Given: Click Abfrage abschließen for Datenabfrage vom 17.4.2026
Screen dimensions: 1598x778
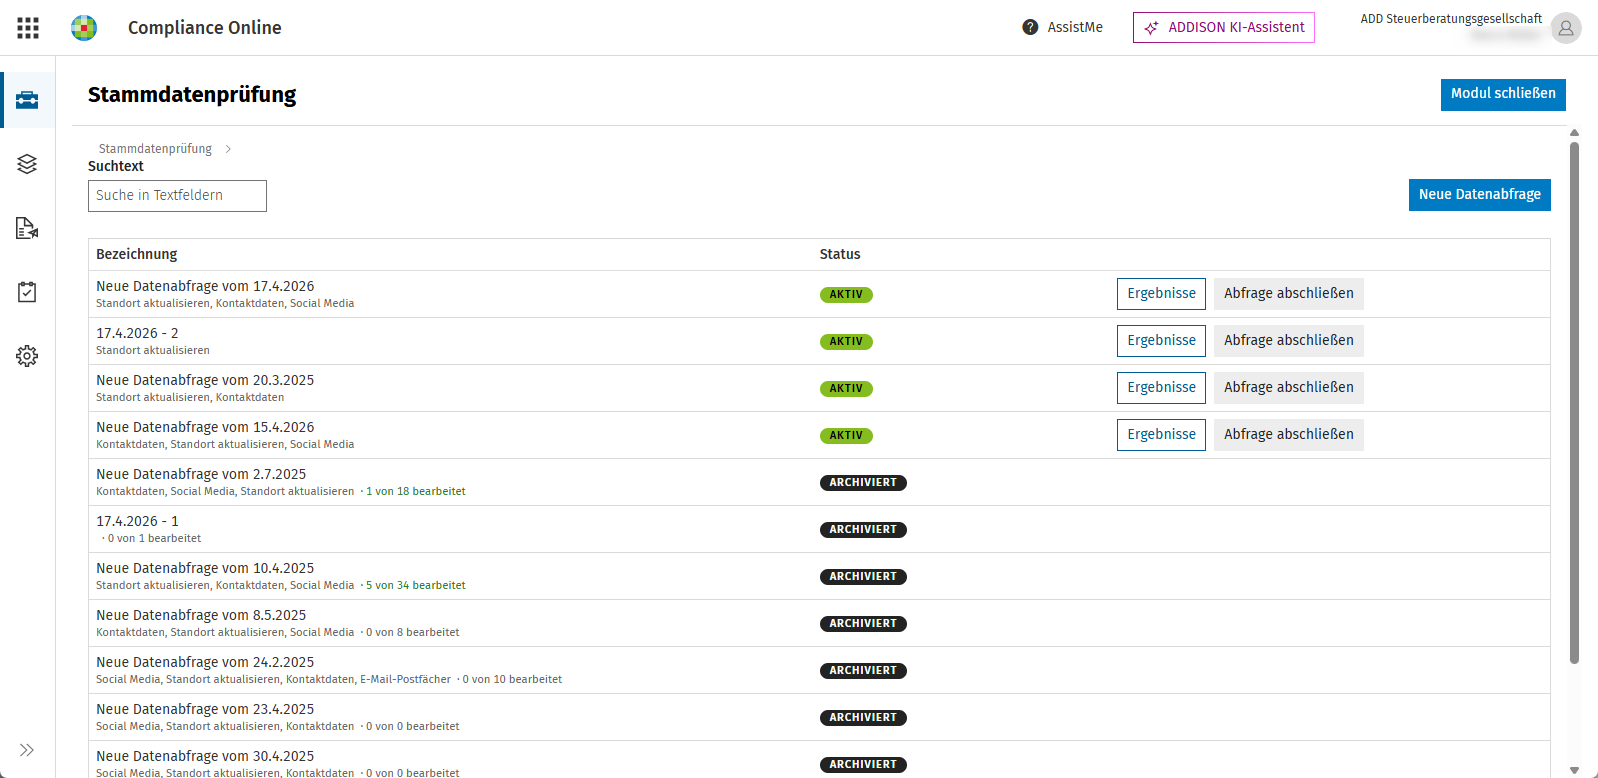Looking at the screenshot, I should (x=1289, y=294).
